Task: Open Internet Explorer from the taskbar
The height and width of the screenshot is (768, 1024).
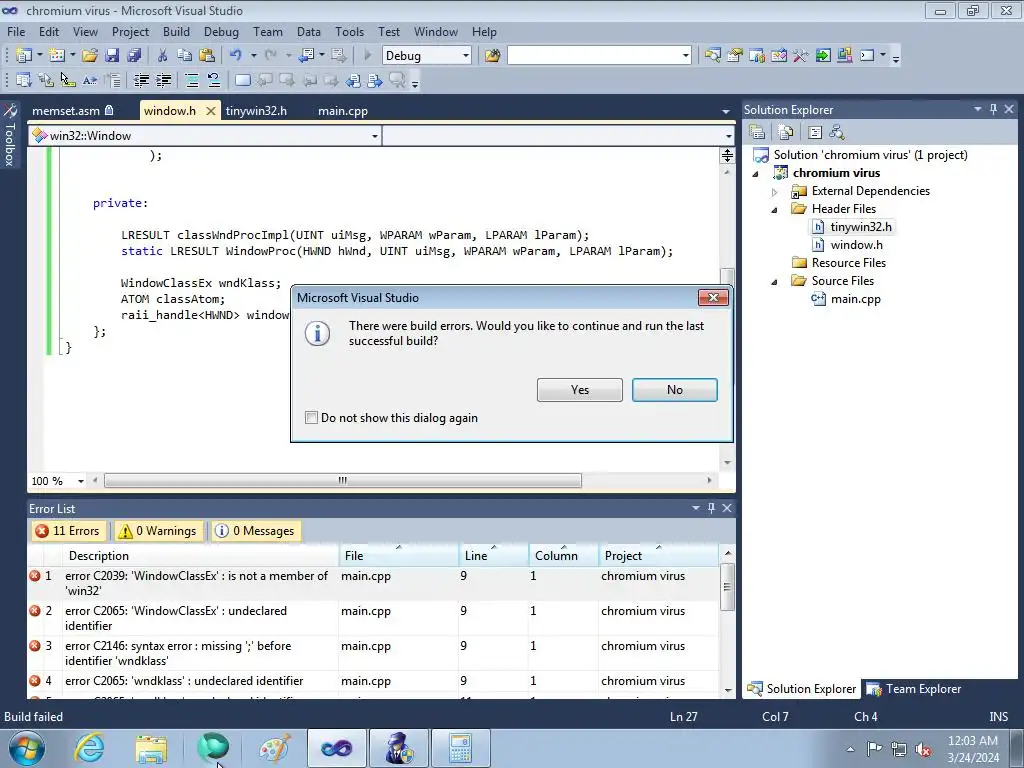Action: (89, 748)
